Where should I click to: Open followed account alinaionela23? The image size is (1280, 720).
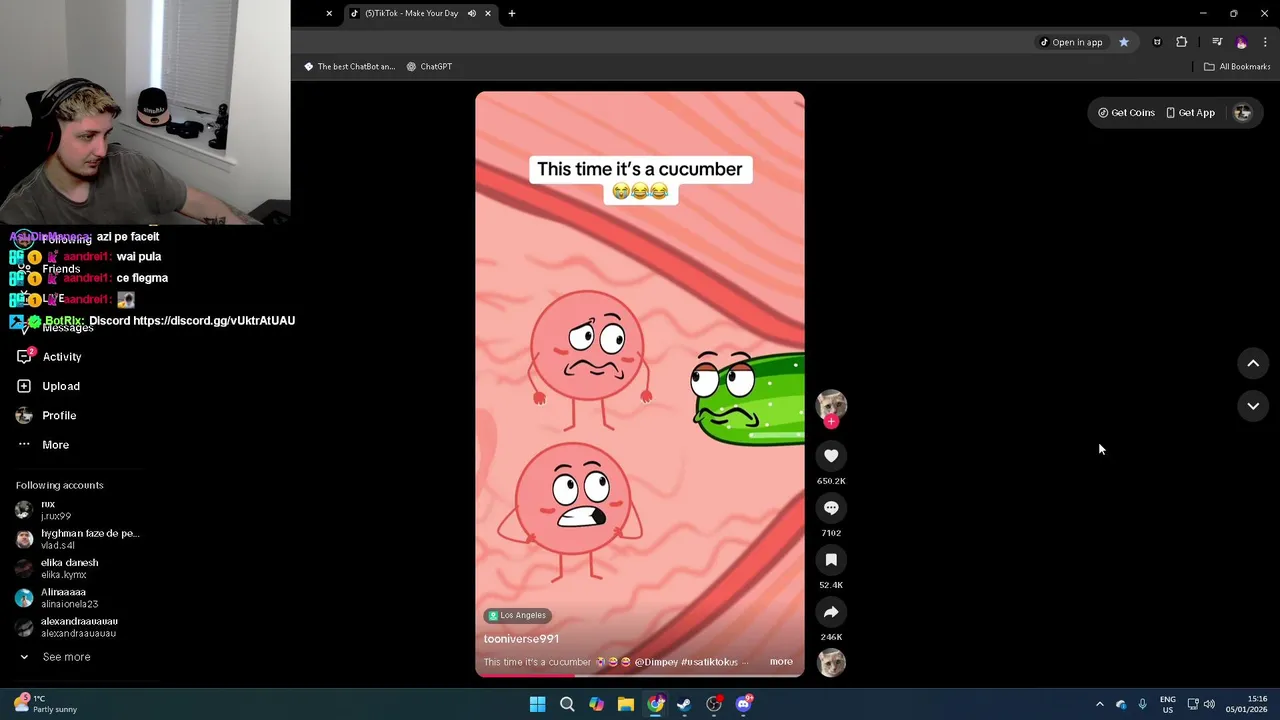pyautogui.click(x=57, y=598)
